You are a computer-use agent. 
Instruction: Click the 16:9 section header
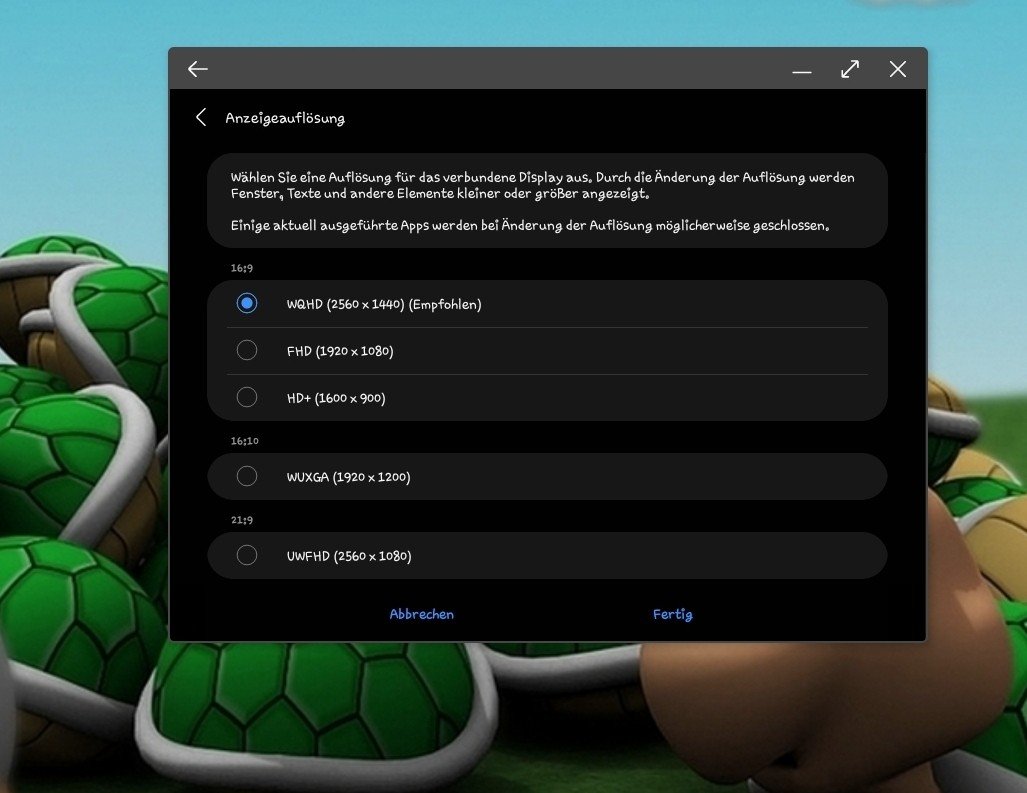coord(242,268)
